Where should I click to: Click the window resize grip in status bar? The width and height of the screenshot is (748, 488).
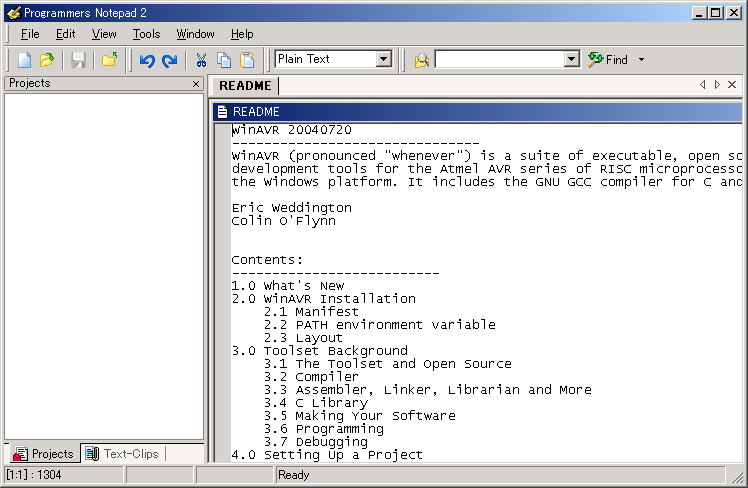pos(736,476)
